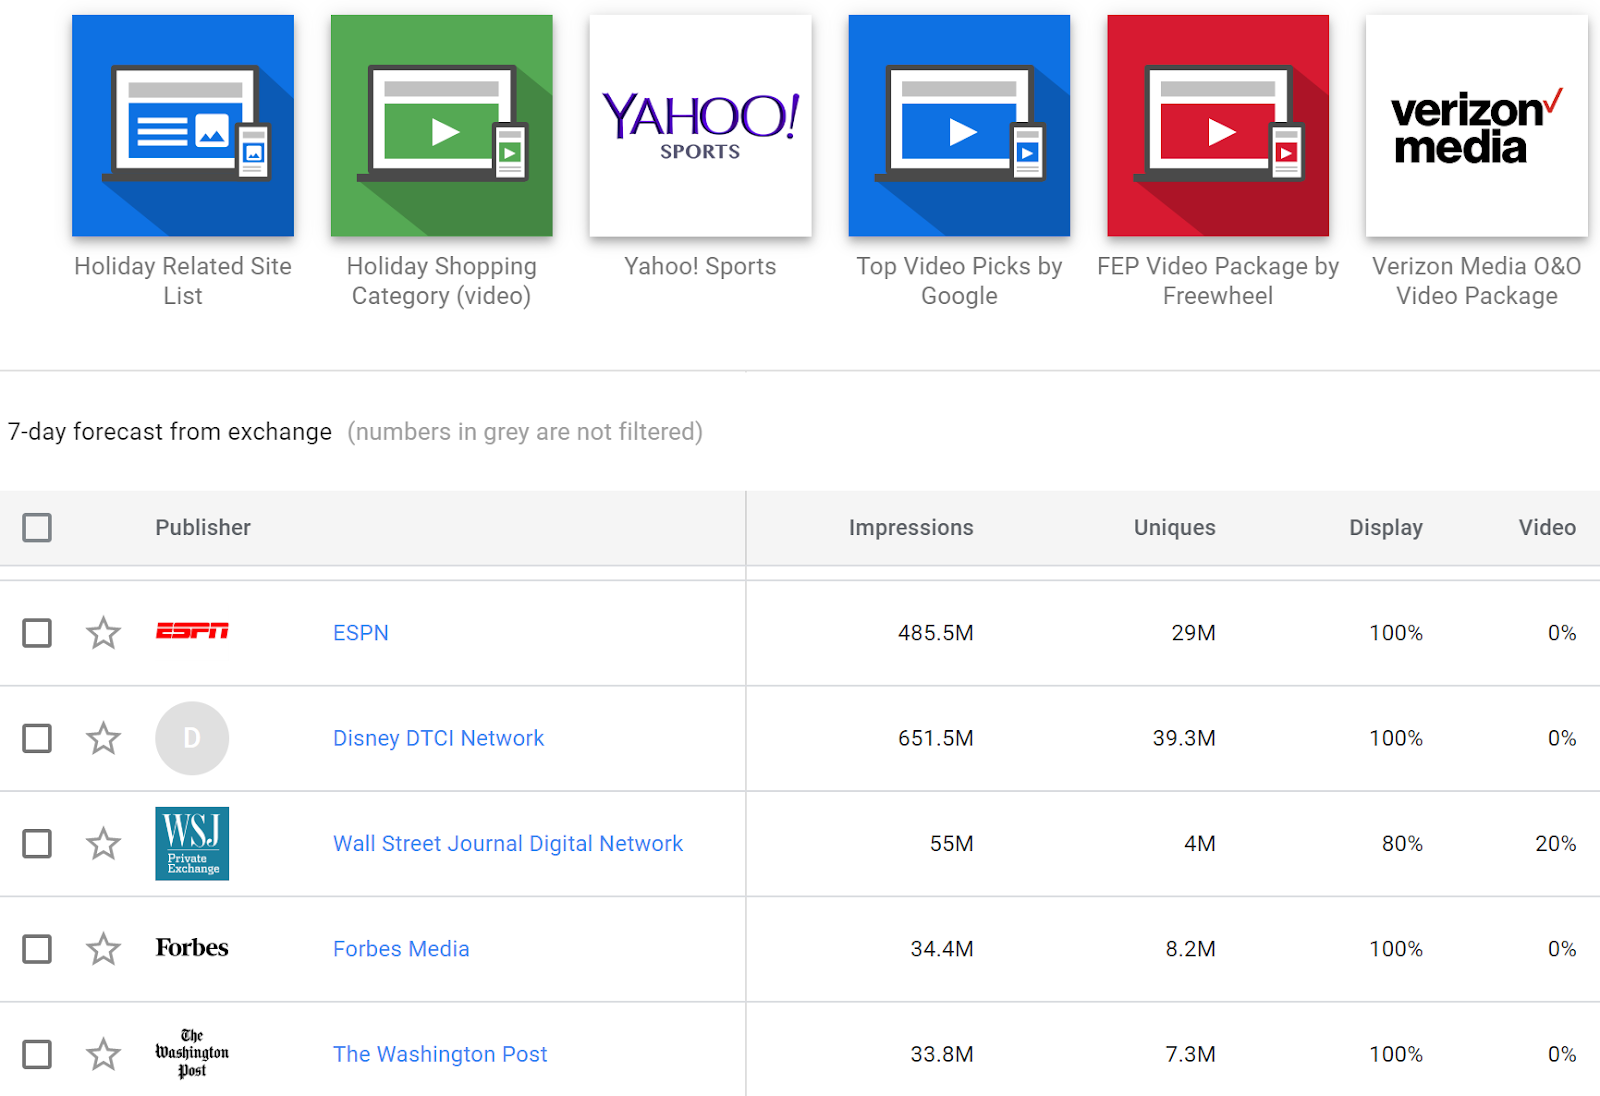Screen dimensions: 1600x1096
Task: Click Forbes uniques value 8.2M
Action: [1191, 949]
